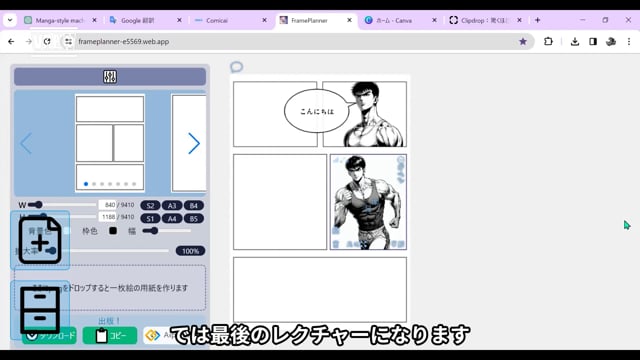Screen dimensions: 640x360
Task: Open the browser downloads icon
Action: click(575, 42)
